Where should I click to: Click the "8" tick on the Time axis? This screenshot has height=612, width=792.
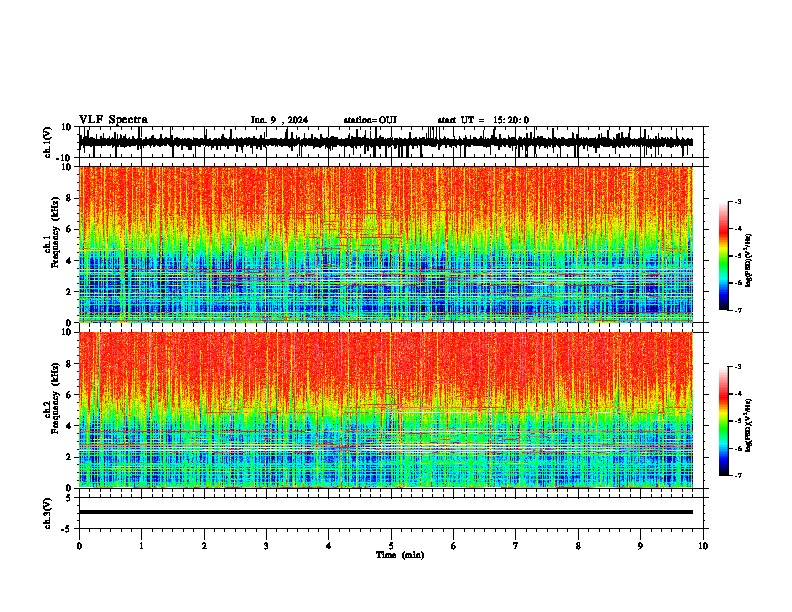(x=578, y=546)
